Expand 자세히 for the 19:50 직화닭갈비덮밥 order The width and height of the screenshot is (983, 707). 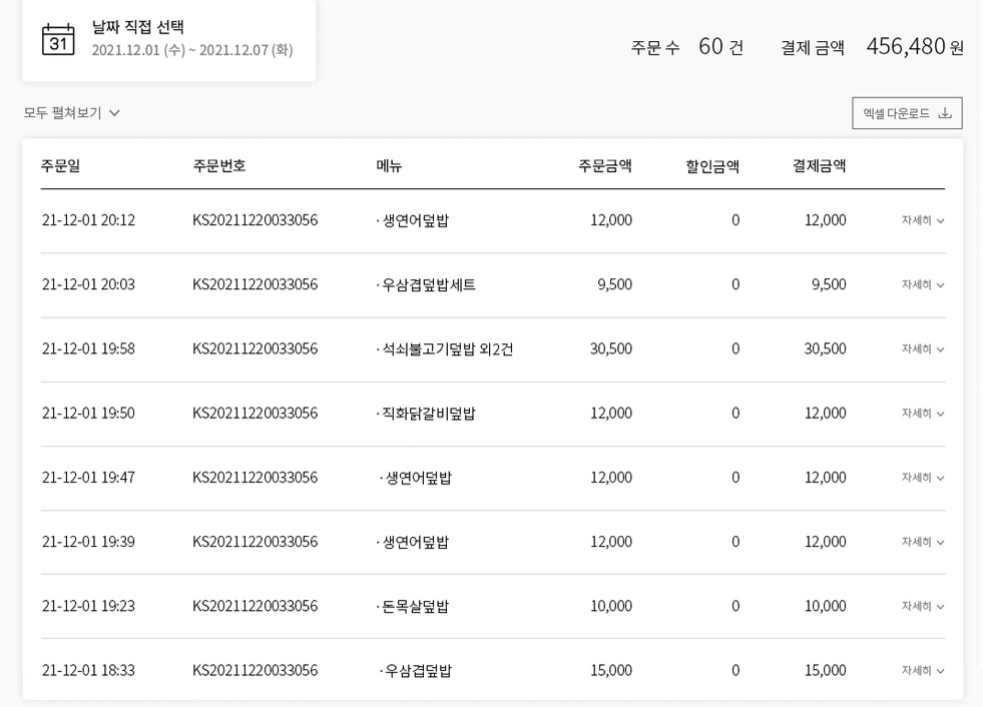pyautogui.click(x=923, y=413)
